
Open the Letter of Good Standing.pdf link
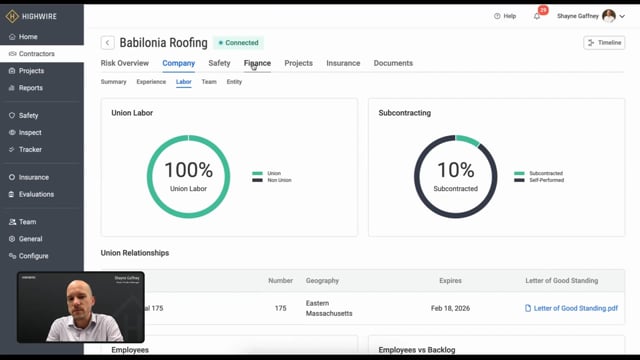coord(576,308)
